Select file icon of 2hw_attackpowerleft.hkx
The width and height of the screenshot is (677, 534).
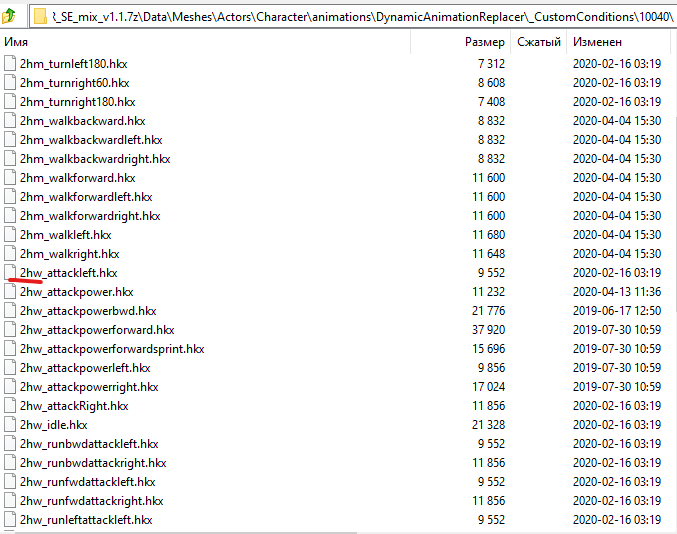click(x=10, y=367)
